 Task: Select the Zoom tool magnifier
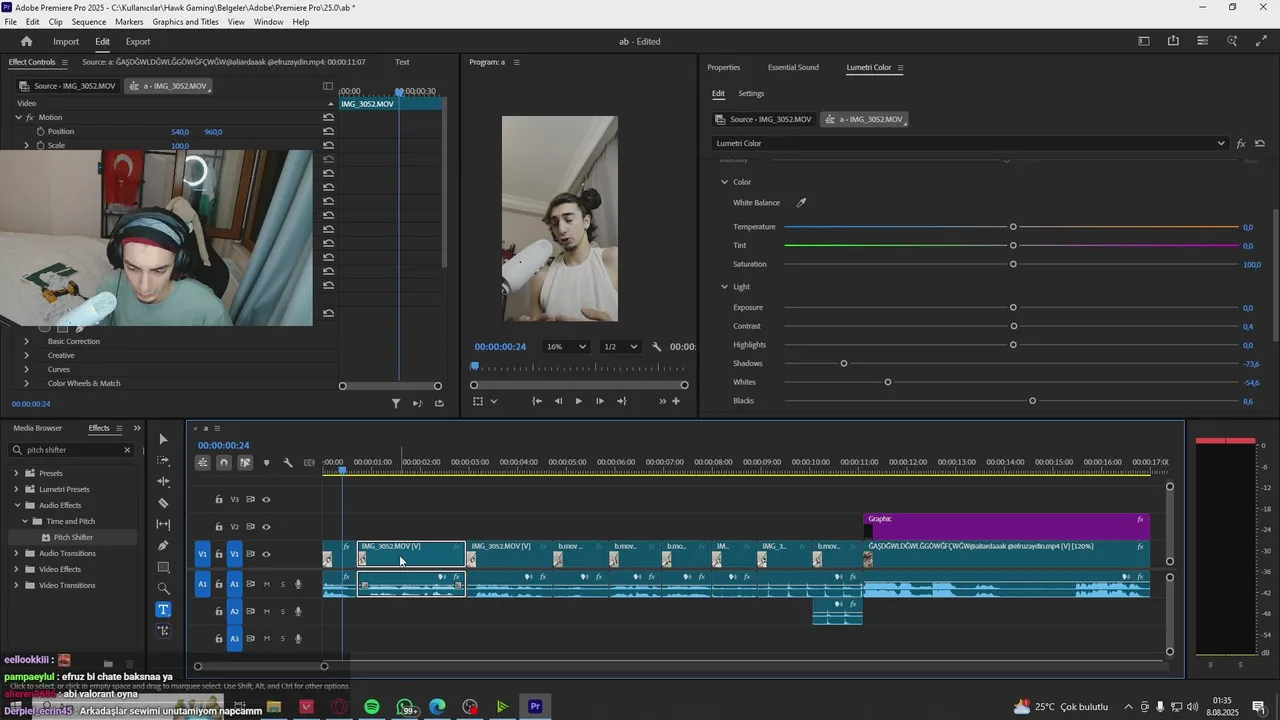tap(163, 588)
